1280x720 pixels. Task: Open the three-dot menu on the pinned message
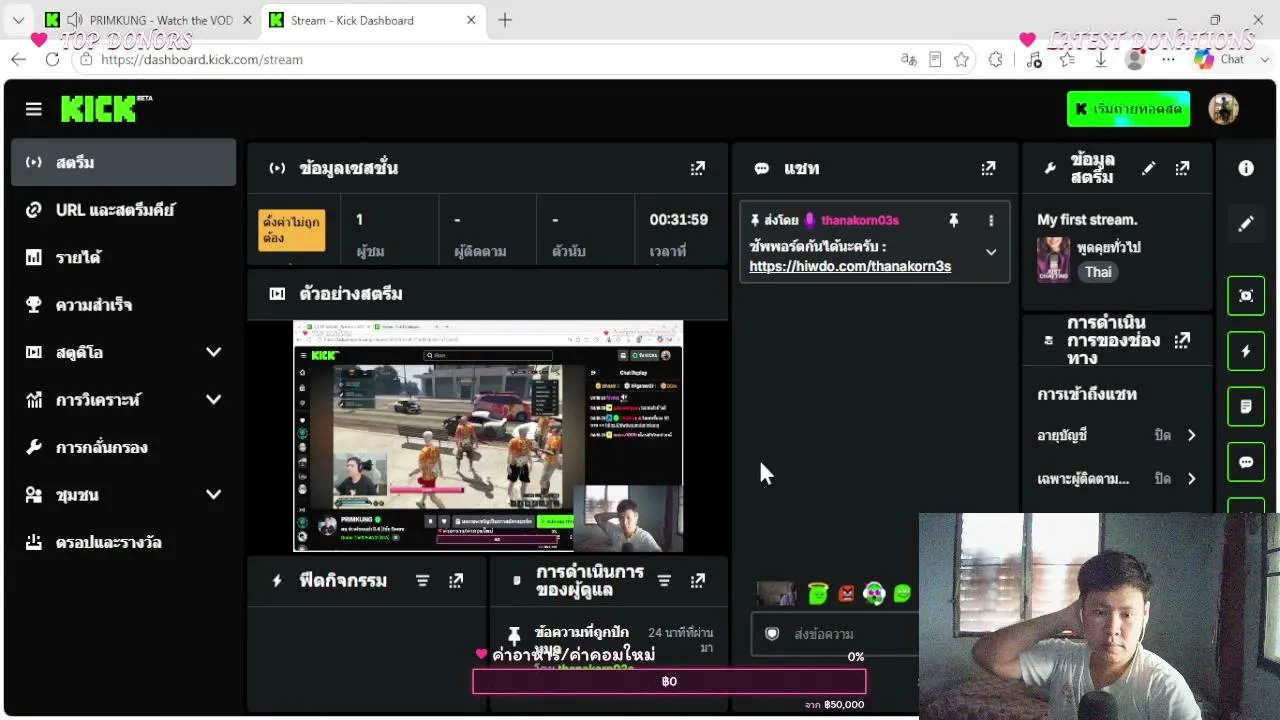991,220
